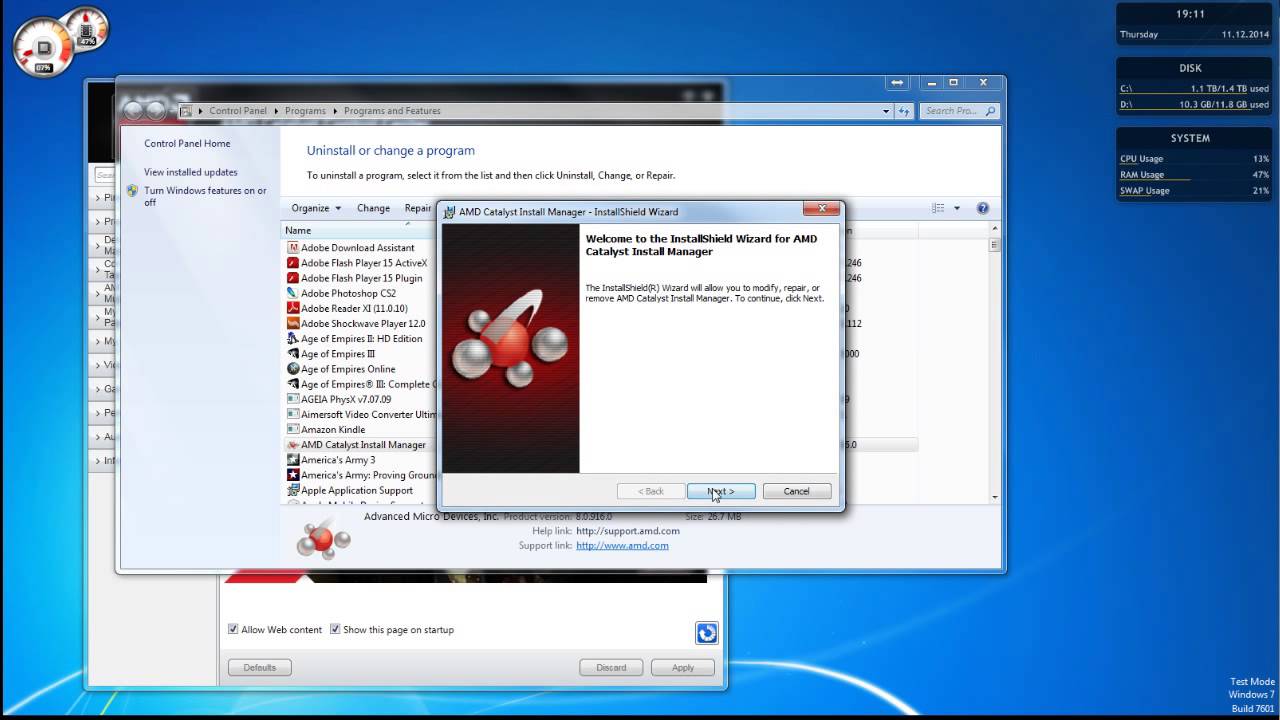1280x720 pixels.
Task: Click the shield icon beside Turn Windows features
Action: click(x=133, y=190)
